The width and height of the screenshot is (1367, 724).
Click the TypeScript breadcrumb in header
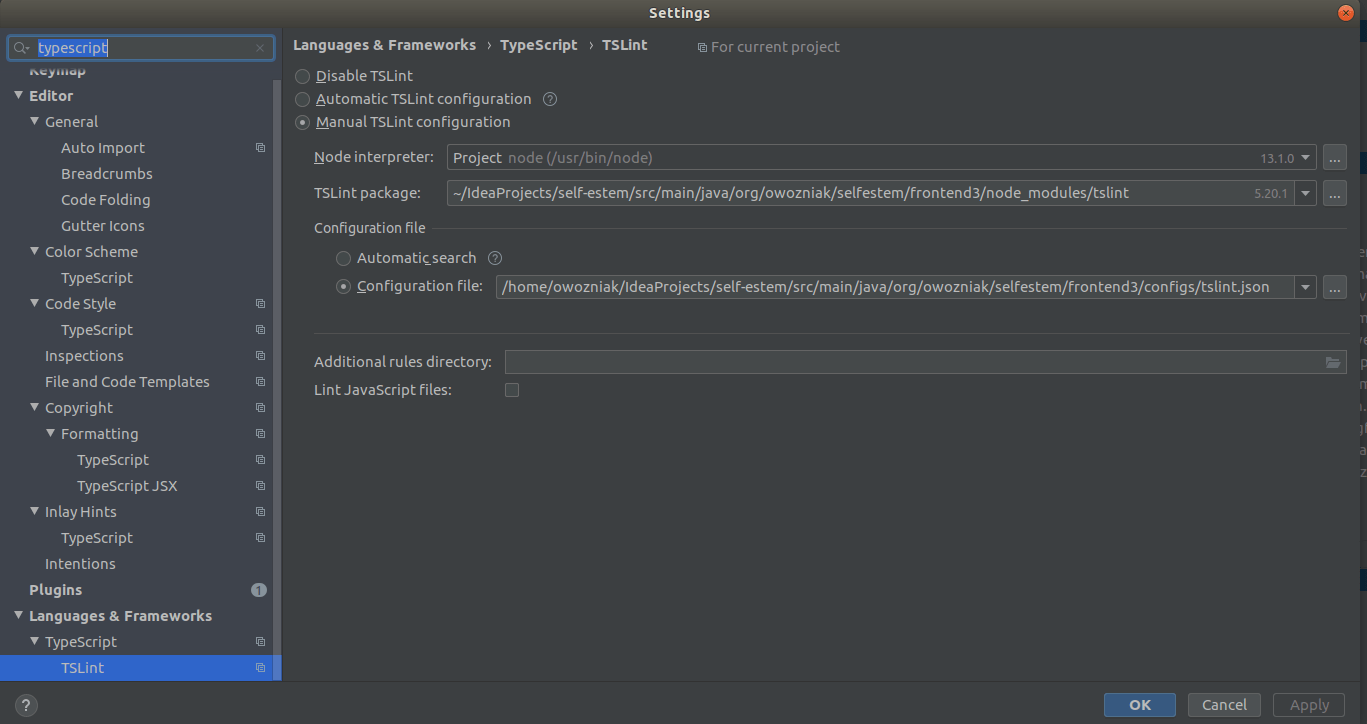[539, 45]
